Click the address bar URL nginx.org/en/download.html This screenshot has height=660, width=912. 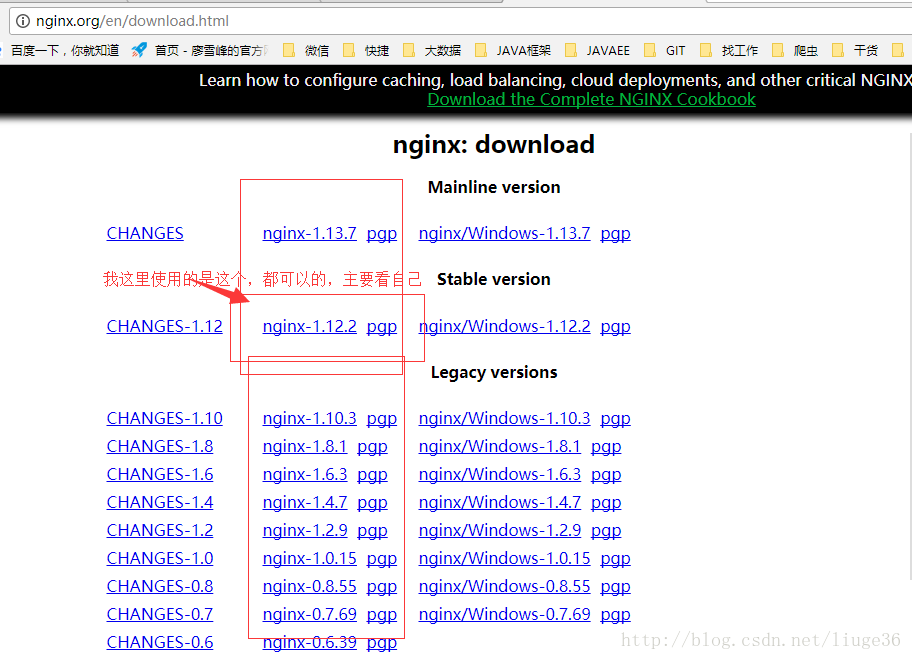point(132,22)
